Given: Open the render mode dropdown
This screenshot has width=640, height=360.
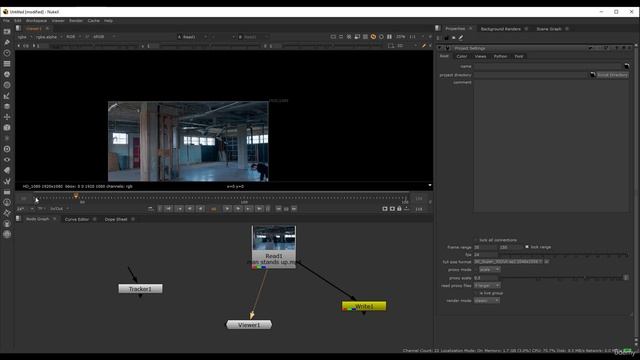Looking at the screenshot, I should pyautogui.click(x=487, y=300).
